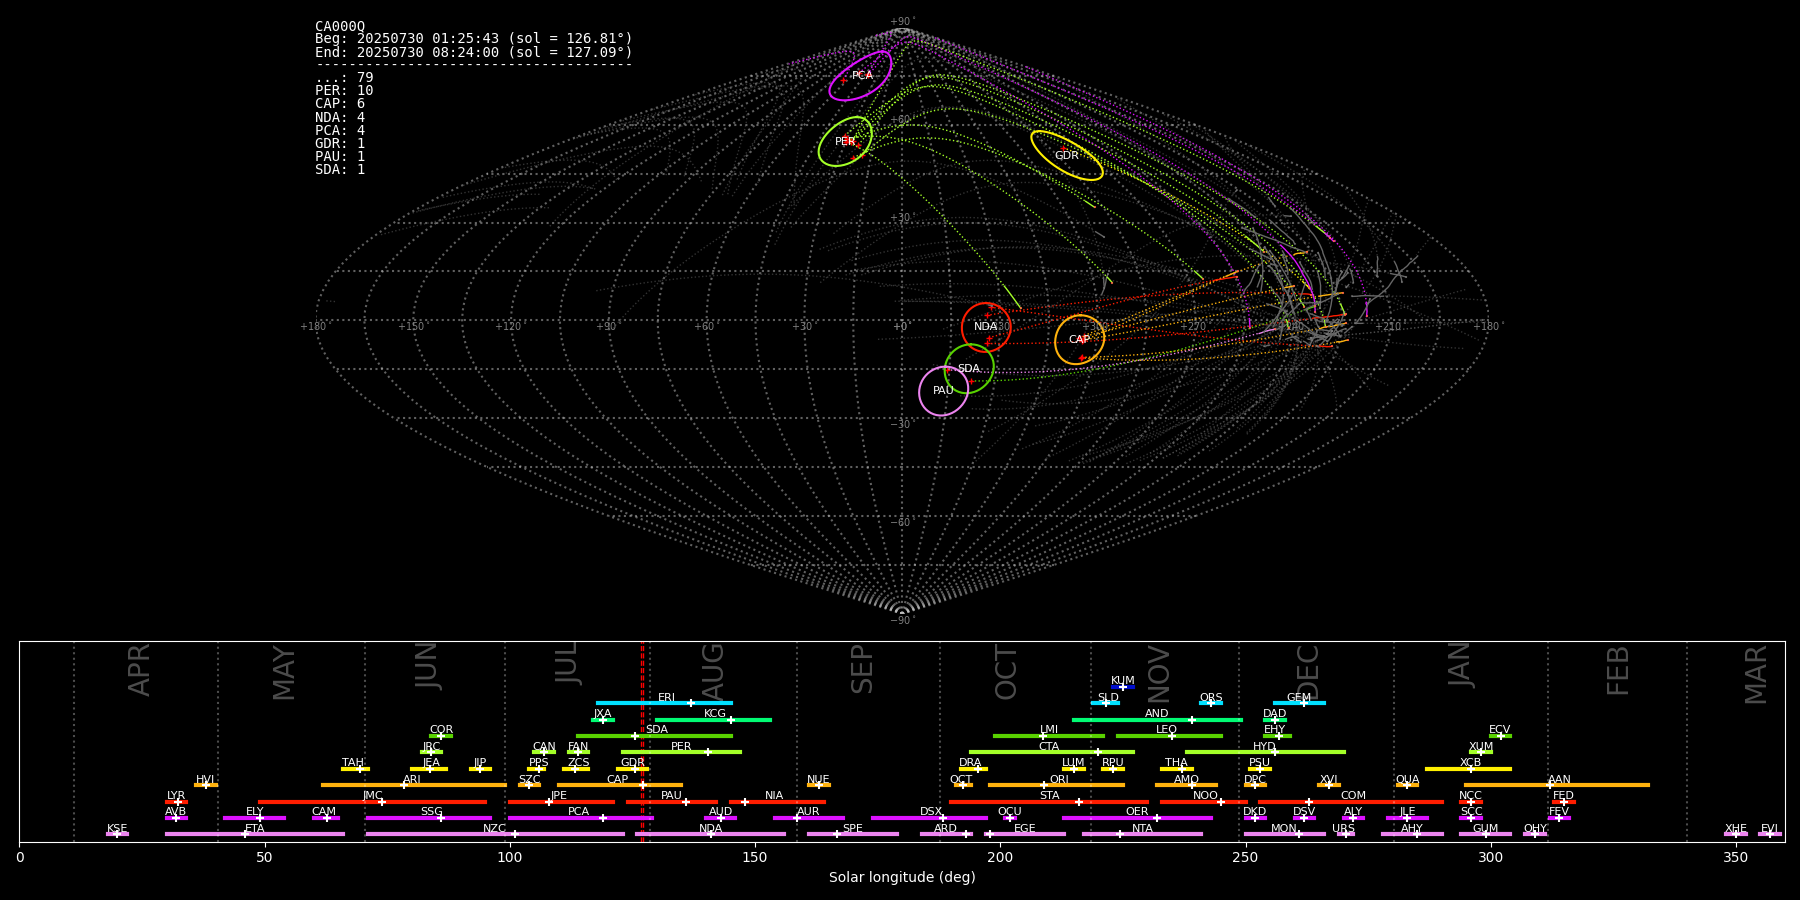This screenshot has height=900, width=1800.
Task: Click the KSE shower label in timeline
Action: click(117, 829)
